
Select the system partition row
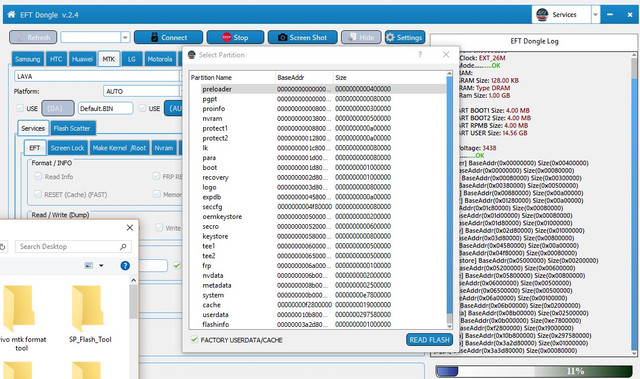[x=318, y=295]
